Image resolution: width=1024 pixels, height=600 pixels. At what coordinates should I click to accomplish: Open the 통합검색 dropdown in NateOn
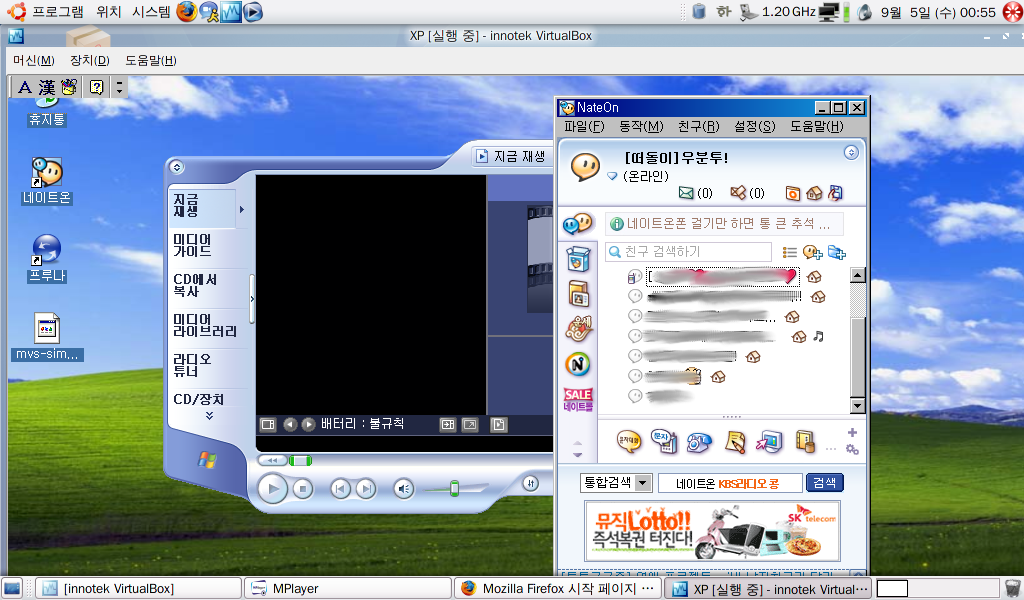pyautogui.click(x=616, y=482)
